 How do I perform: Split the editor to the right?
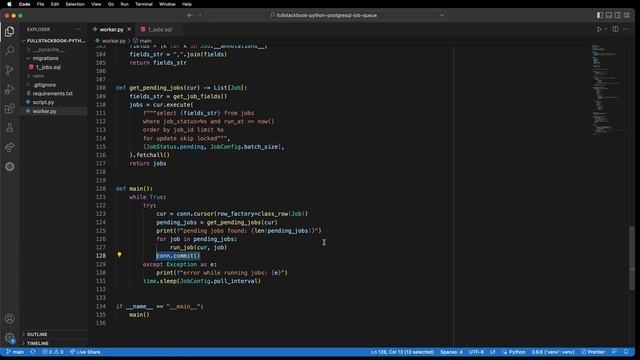615,29
